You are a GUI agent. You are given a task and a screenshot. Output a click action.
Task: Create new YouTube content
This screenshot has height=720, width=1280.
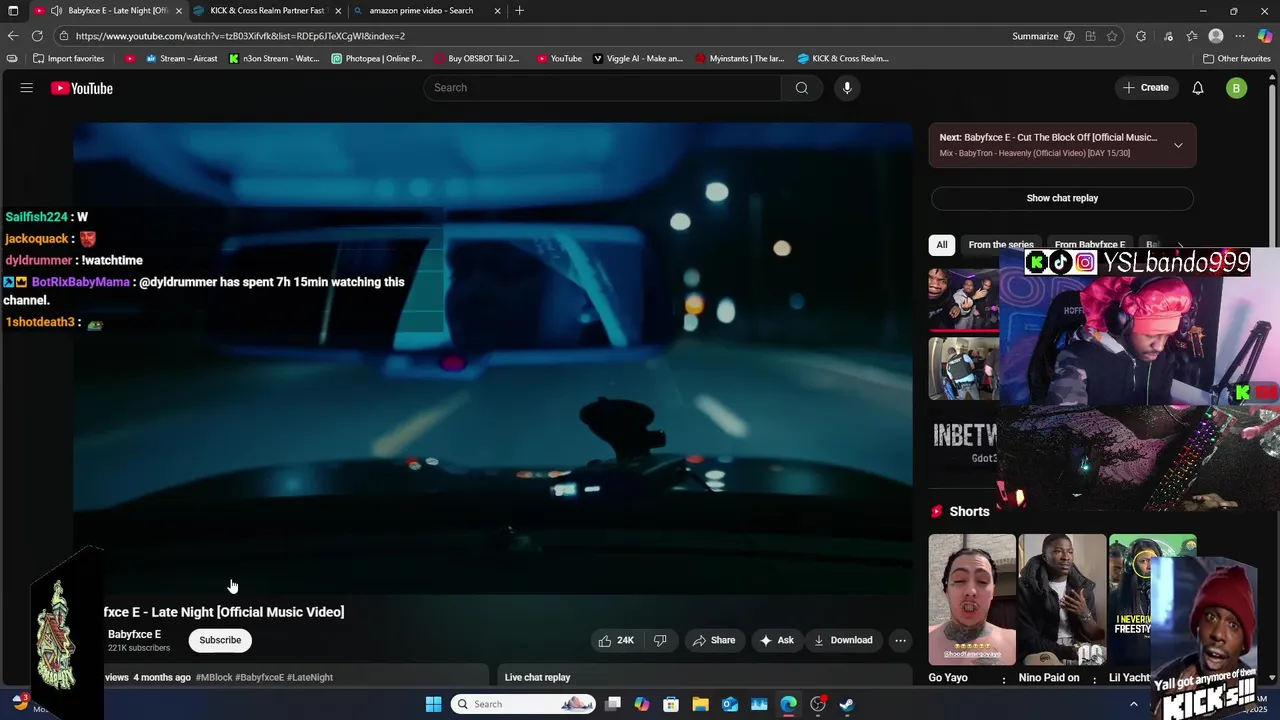(x=1146, y=88)
